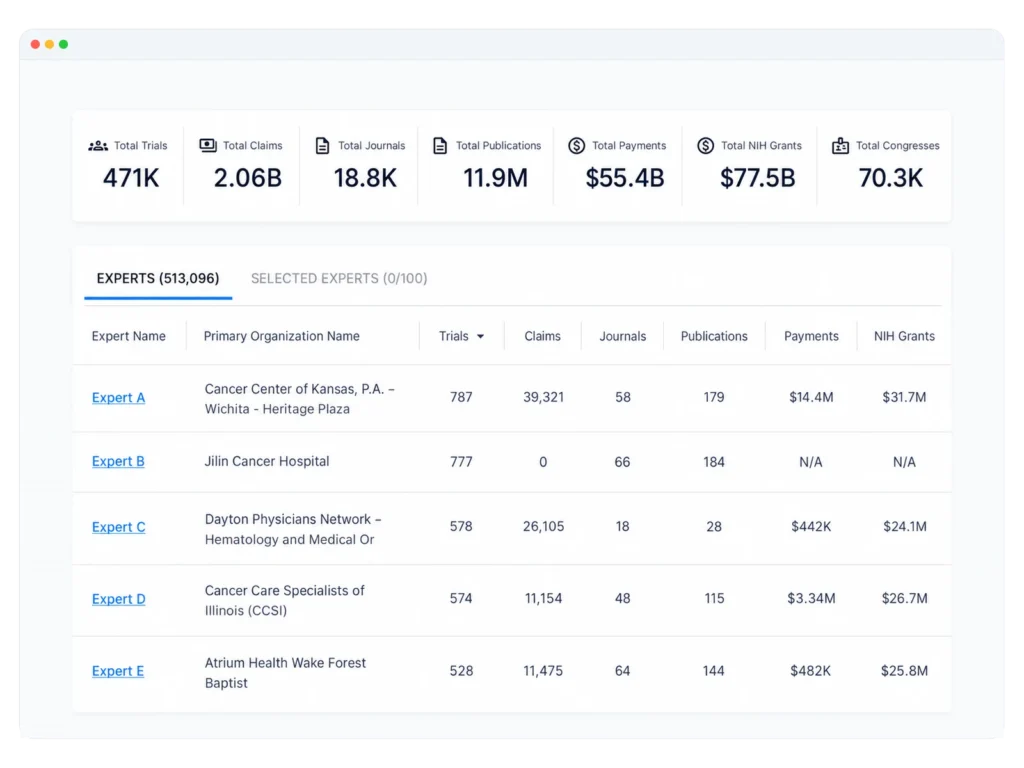Click the Primary Organization Name column header
This screenshot has width=1024, height=768.
(281, 336)
